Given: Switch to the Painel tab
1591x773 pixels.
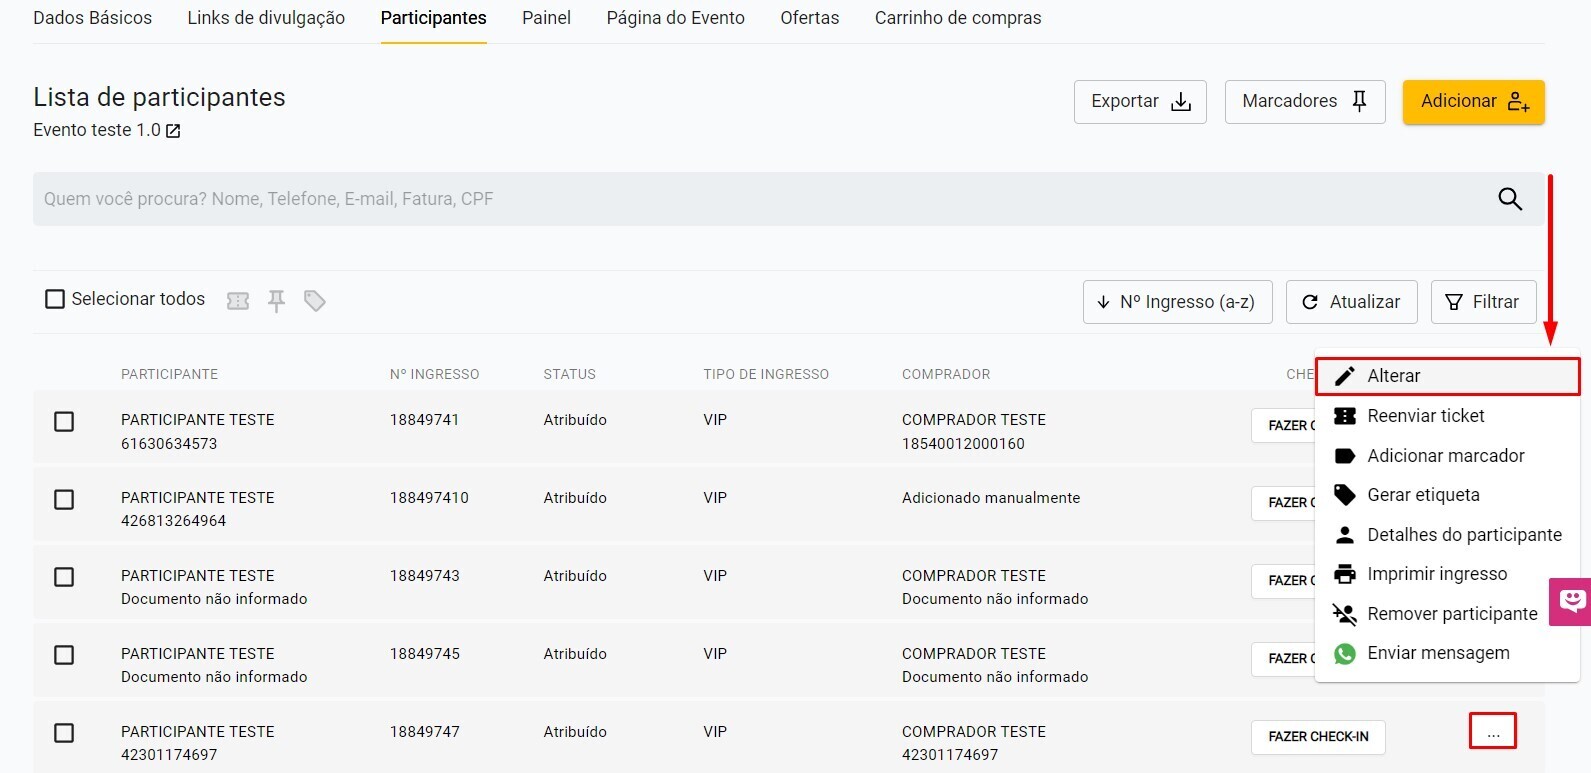Looking at the screenshot, I should click(546, 18).
